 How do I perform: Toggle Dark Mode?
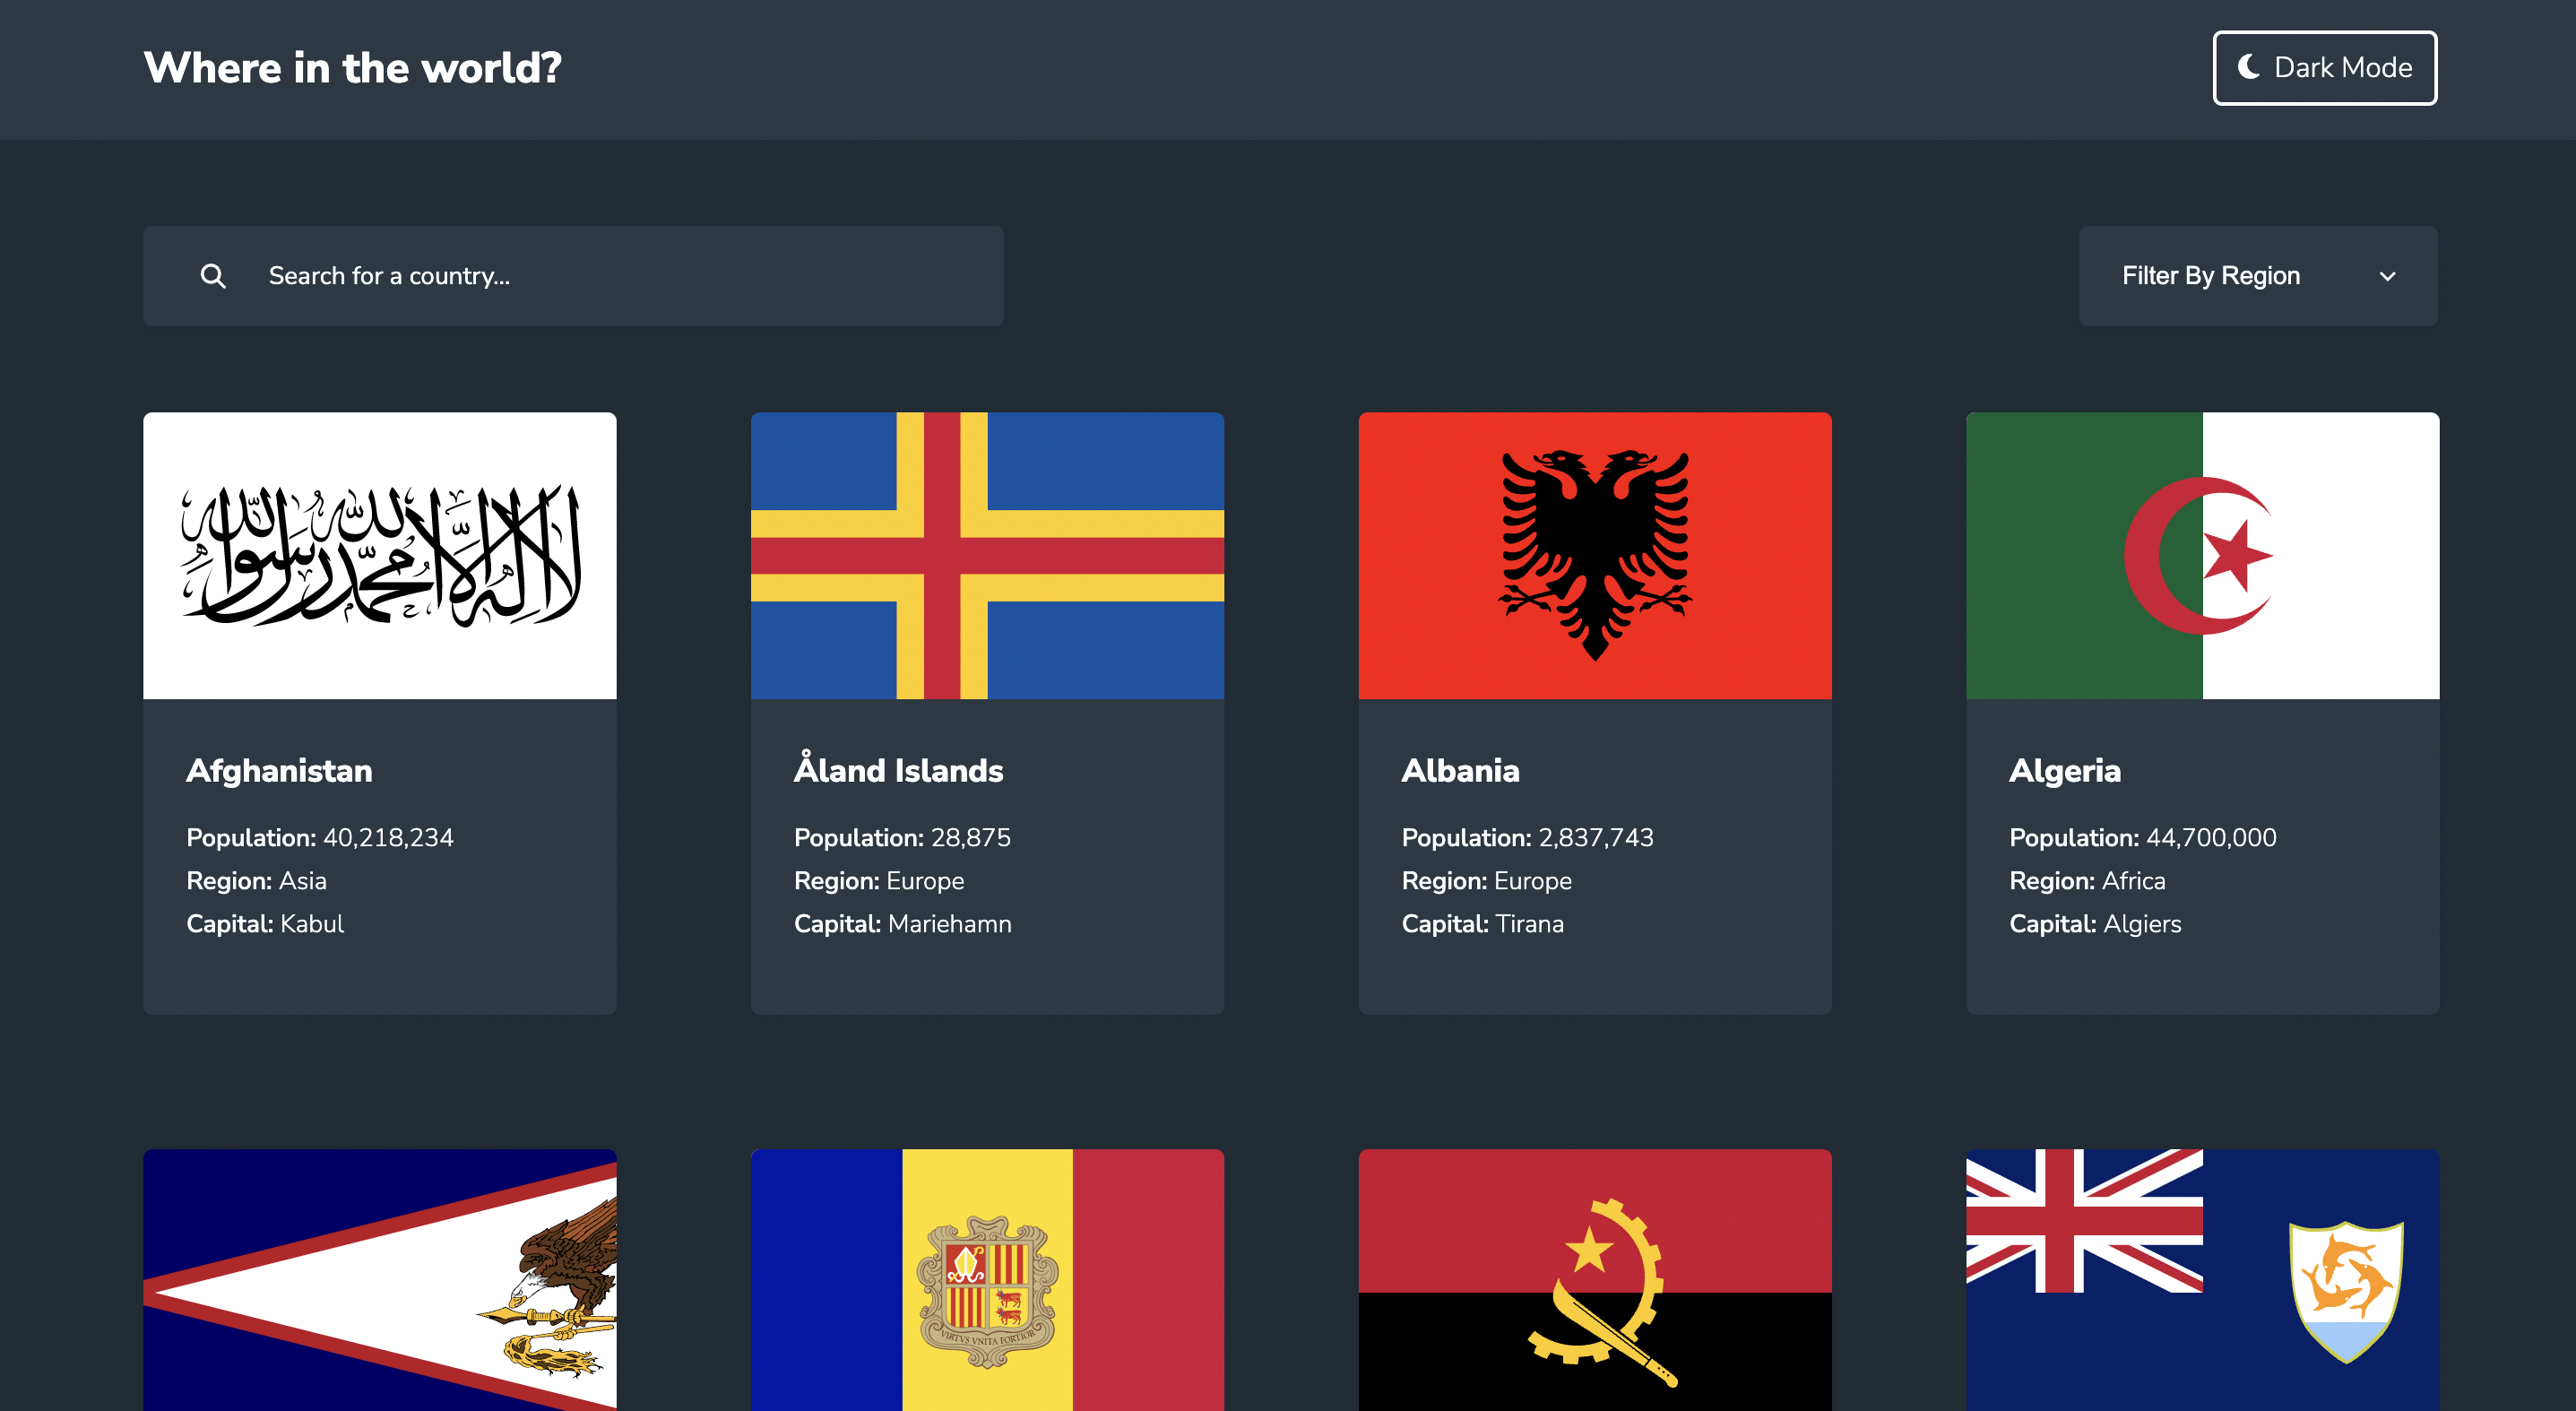pyautogui.click(x=2324, y=68)
